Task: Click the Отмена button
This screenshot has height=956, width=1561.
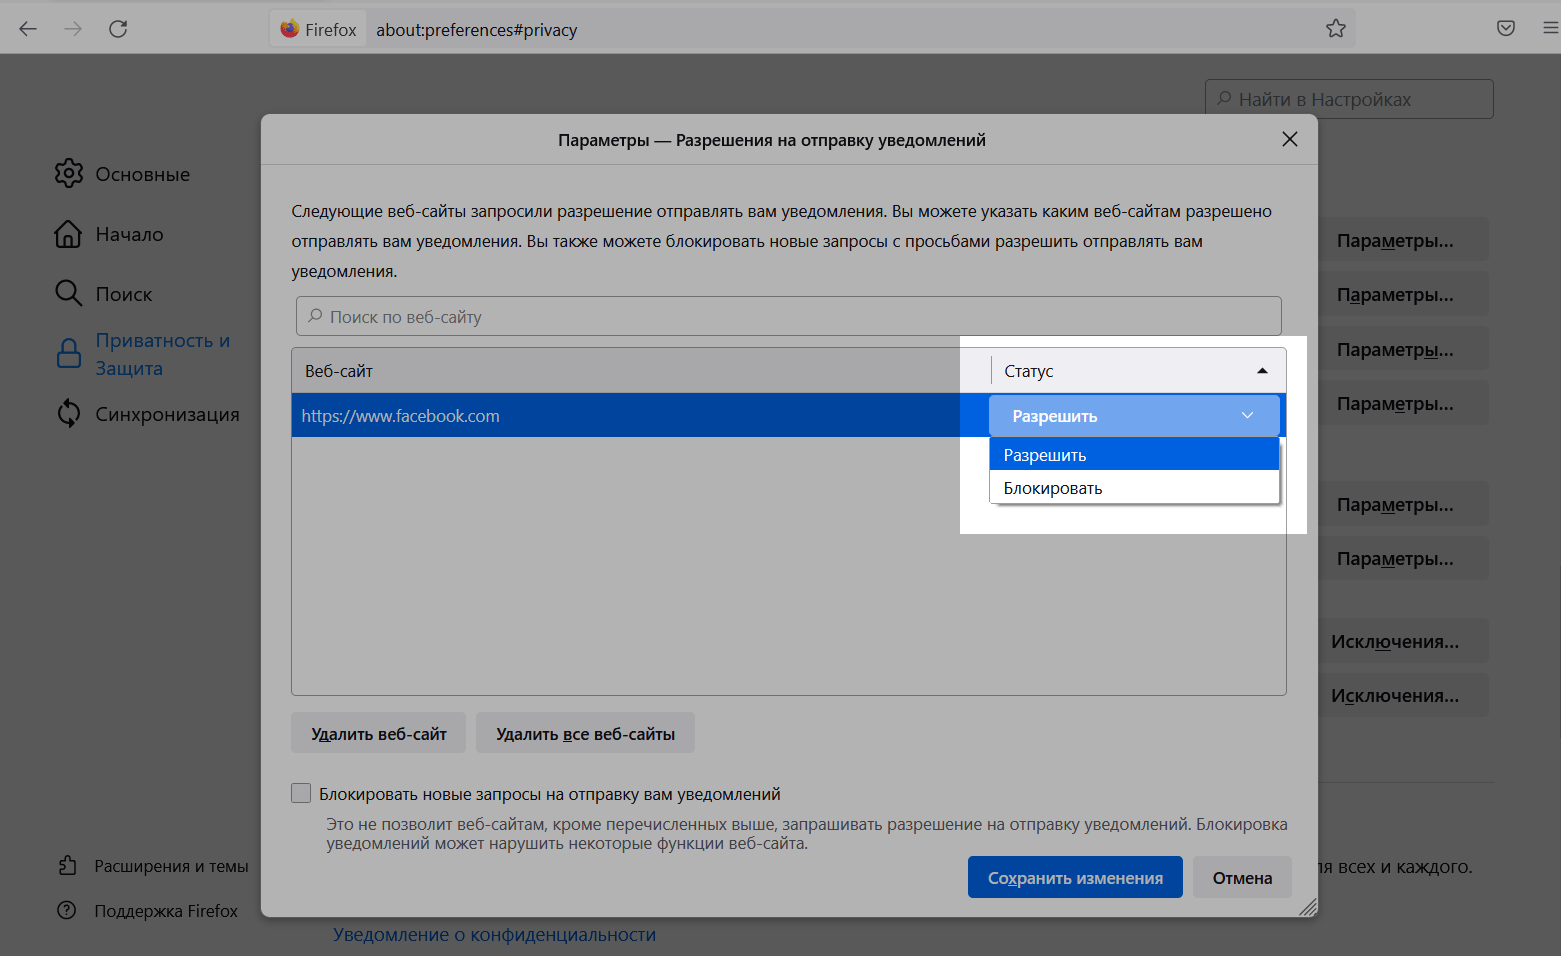Action: click(x=1242, y=877)
